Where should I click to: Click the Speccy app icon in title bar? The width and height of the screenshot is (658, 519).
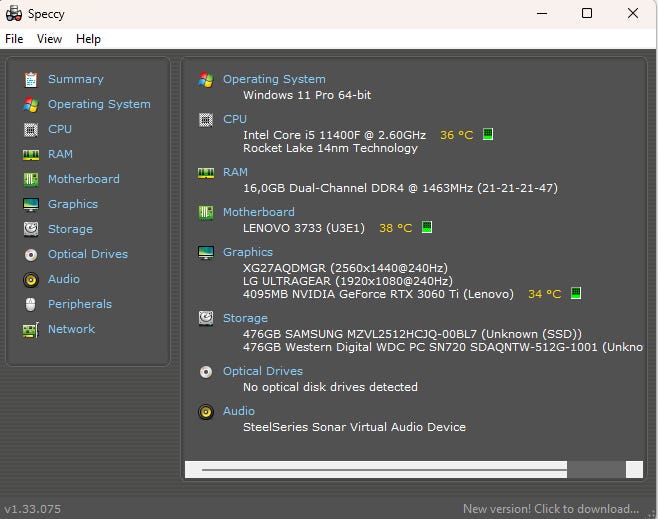click(14, 13)
